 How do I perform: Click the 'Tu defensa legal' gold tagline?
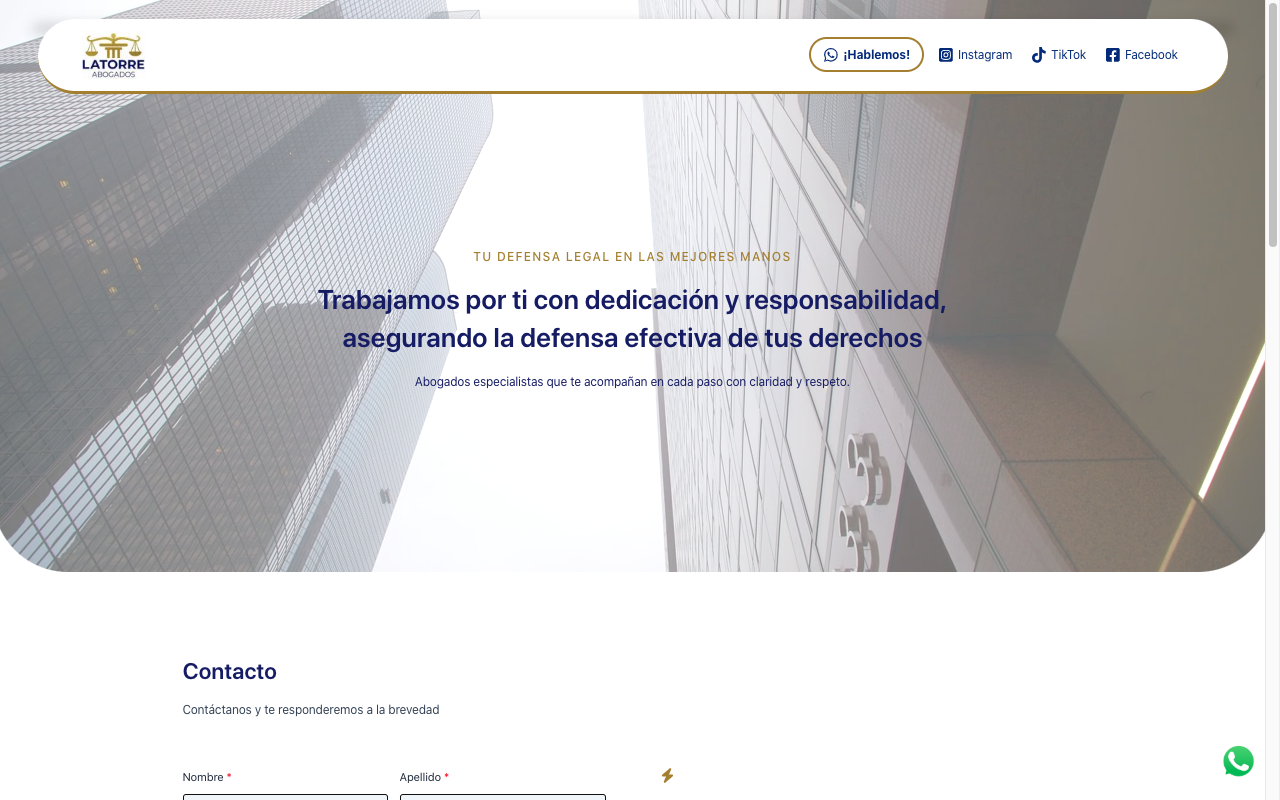pos(632,257)
